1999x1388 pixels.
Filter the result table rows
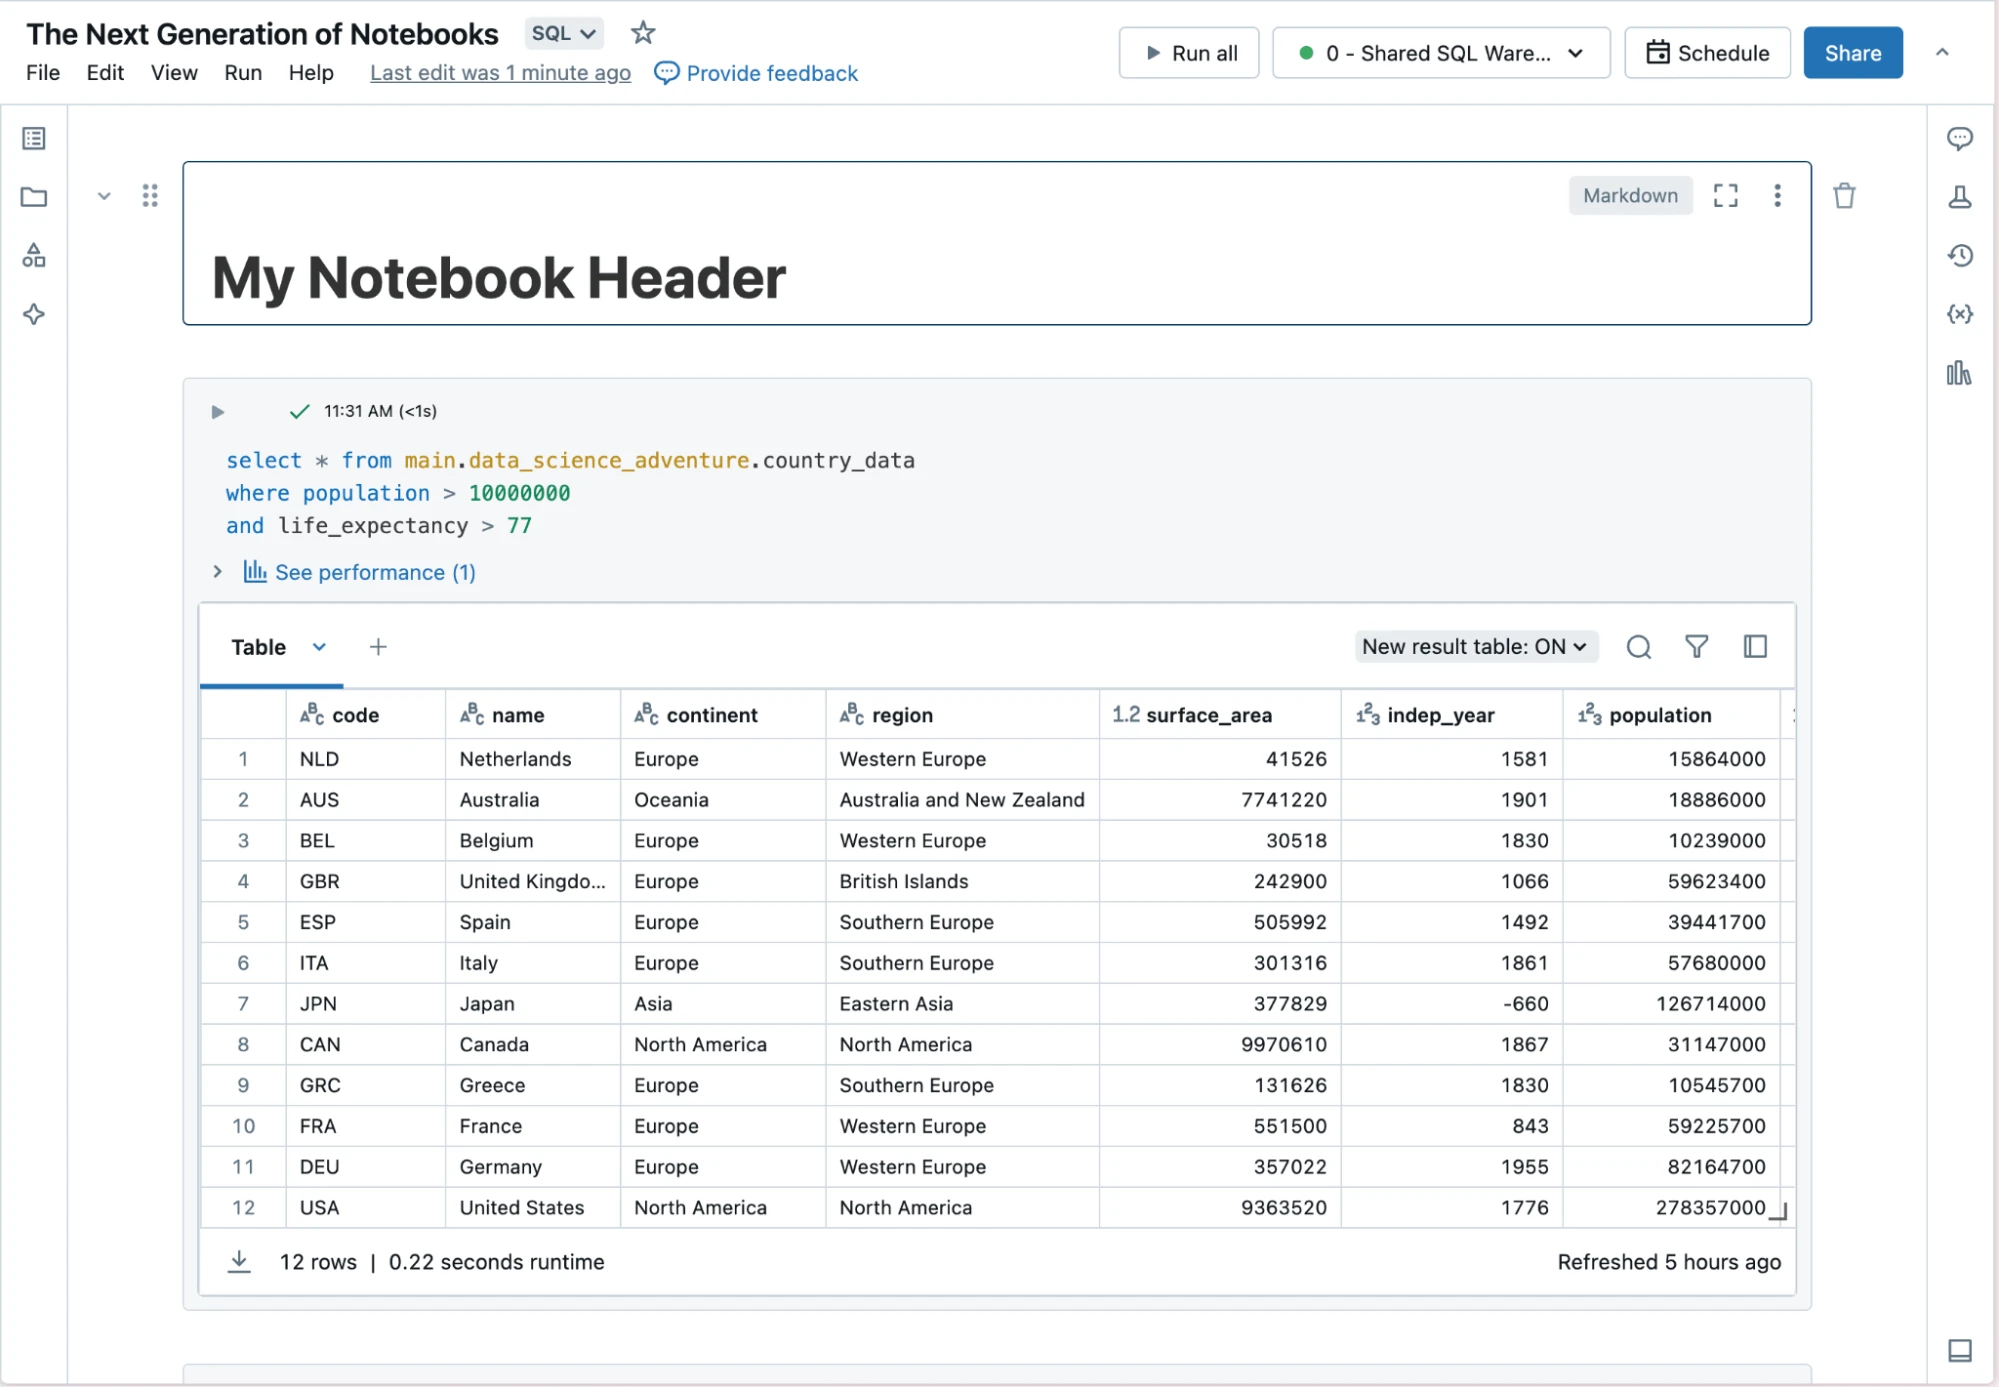[1696, 647]
